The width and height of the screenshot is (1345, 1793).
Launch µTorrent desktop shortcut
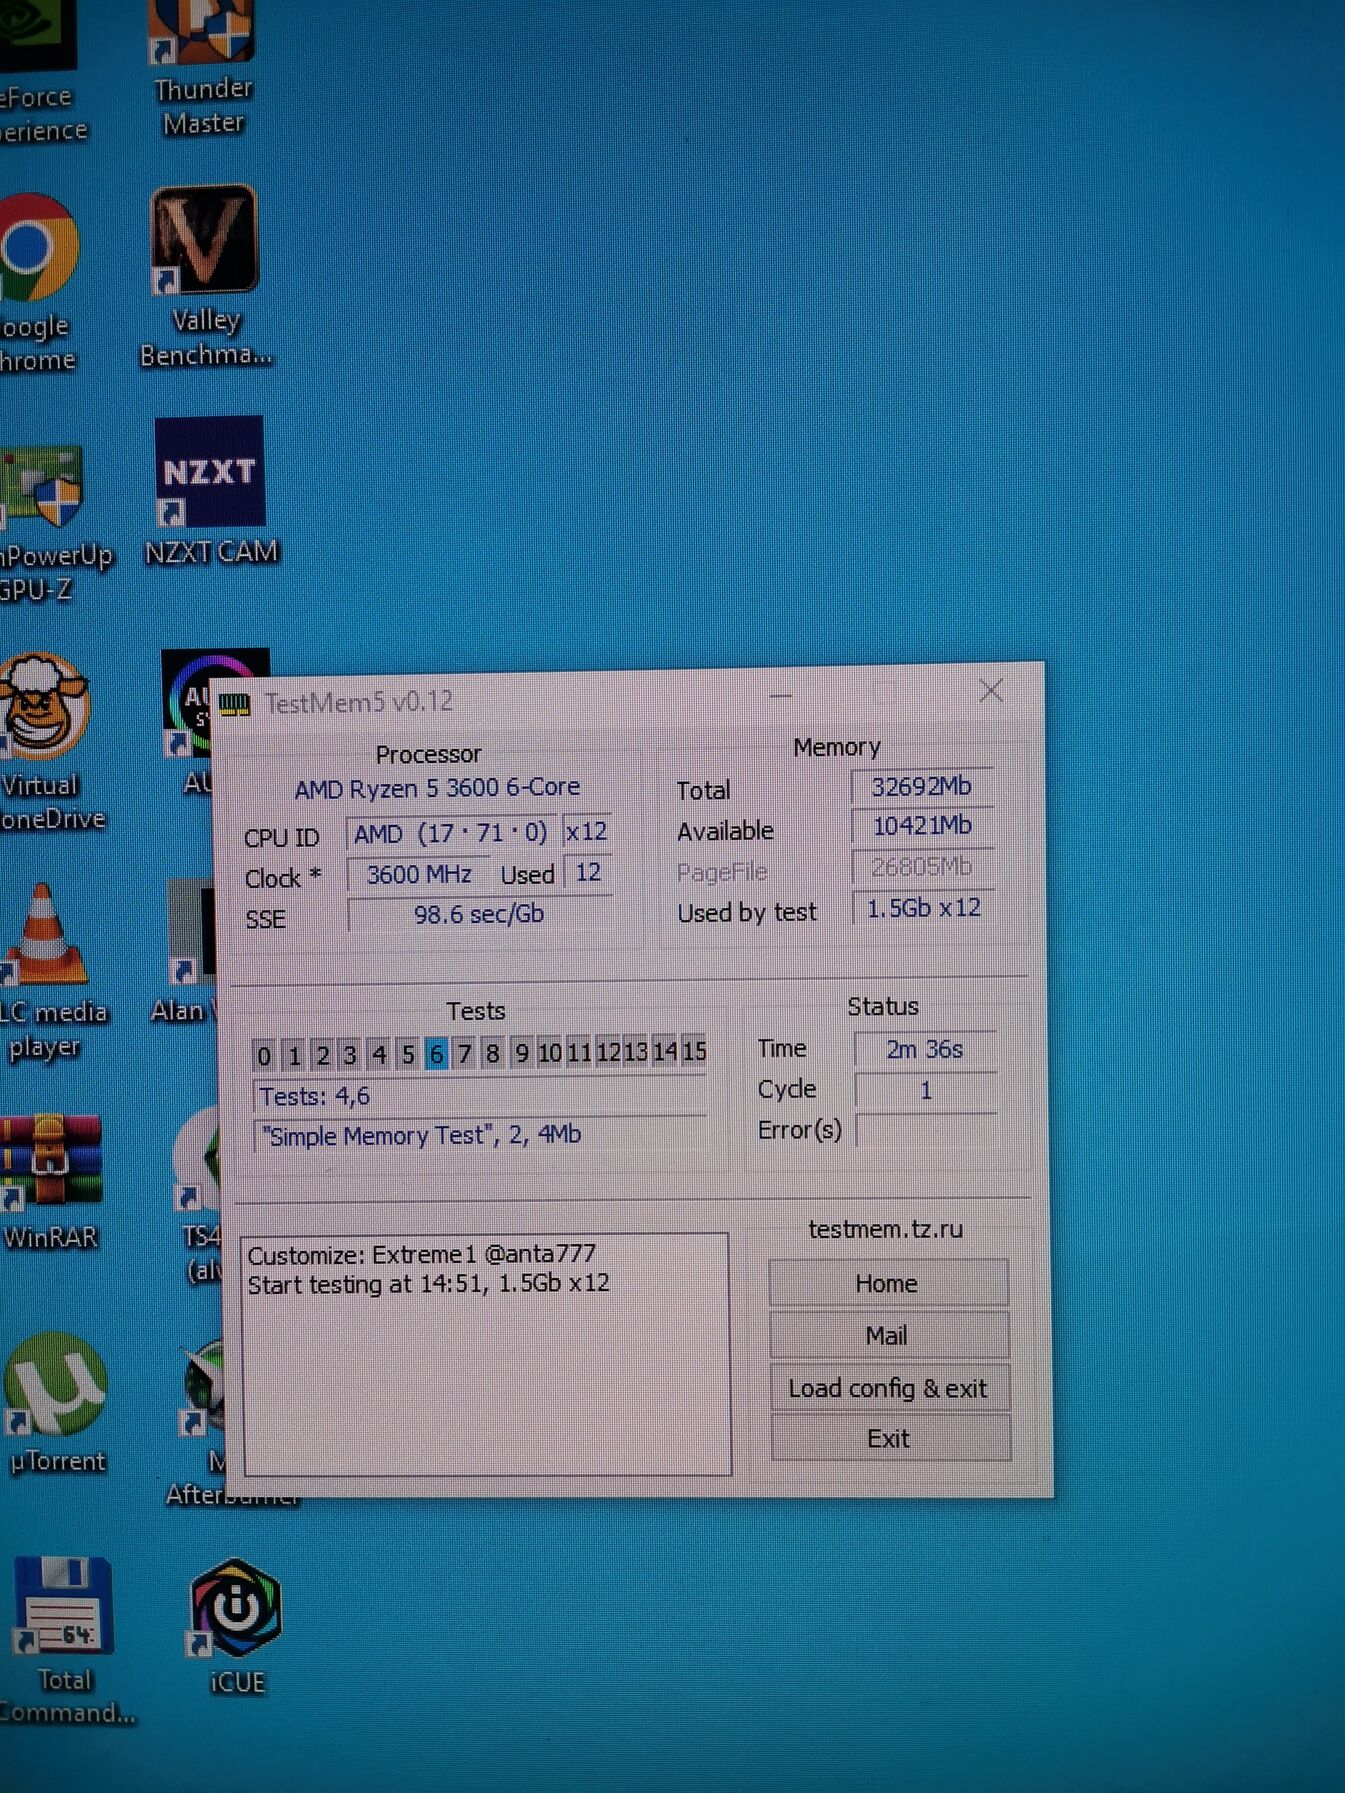56,1402
